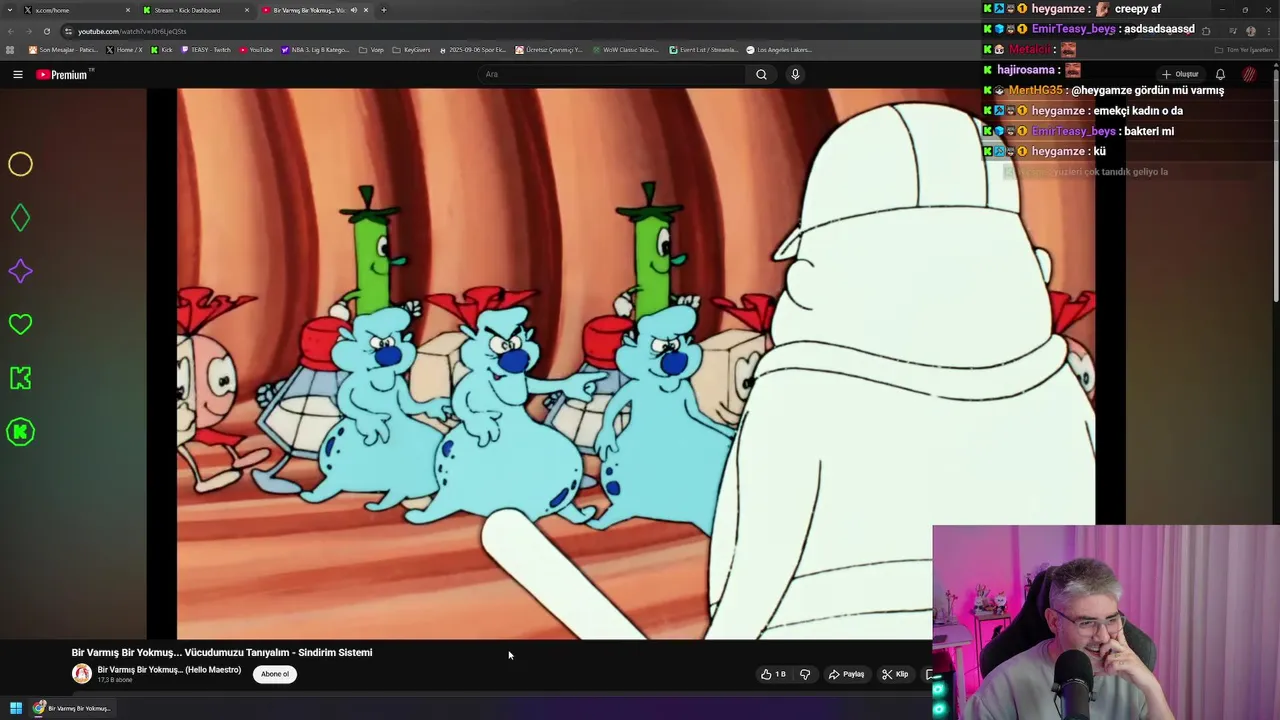Viewport: 1280px width, 720px height.
Task: Open the NBA 3. Lig B Kategori bookmark
Action: coord(315,49)
